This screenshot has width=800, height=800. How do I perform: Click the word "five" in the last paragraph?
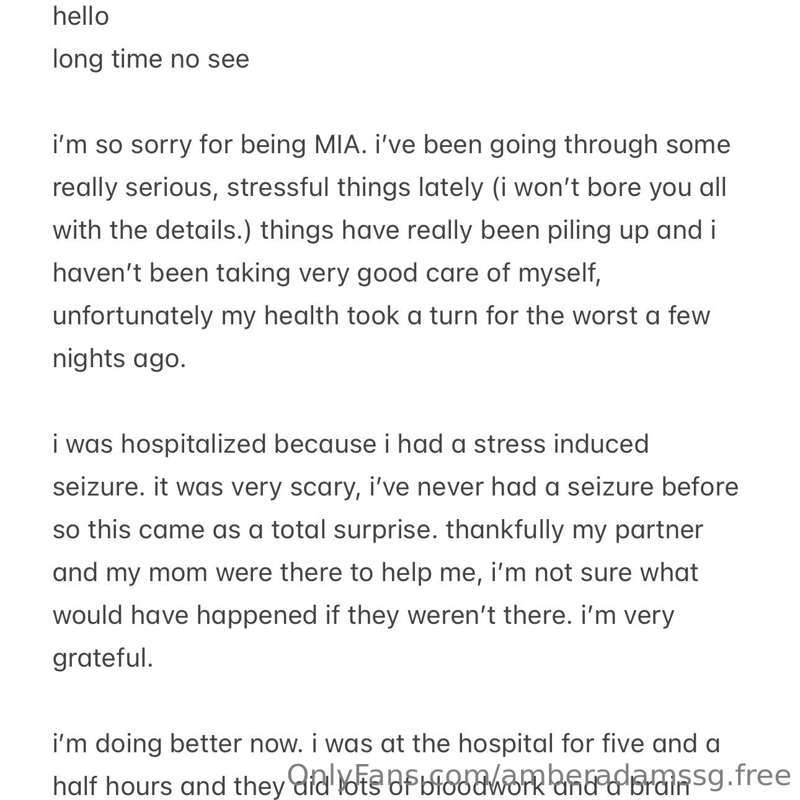(x=623, y=743)
